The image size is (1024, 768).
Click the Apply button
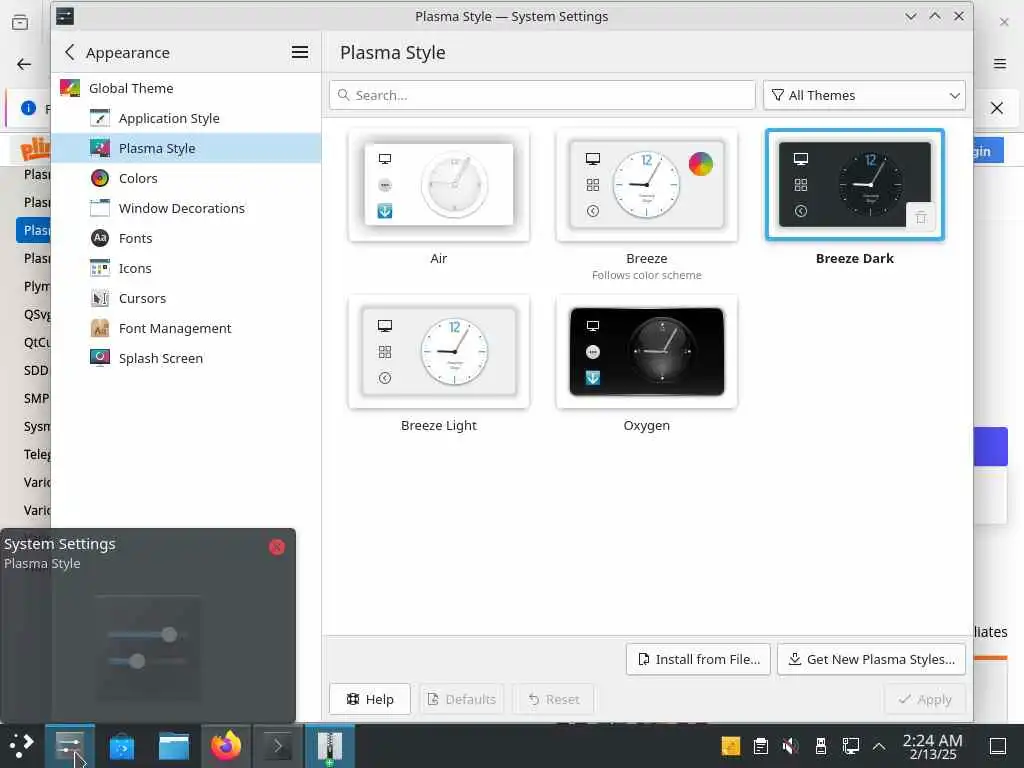pos(925,699)
